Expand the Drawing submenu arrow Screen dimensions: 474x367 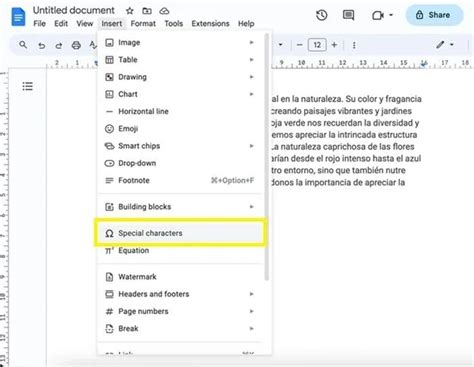pyautogui.click(x=252, y=77)
